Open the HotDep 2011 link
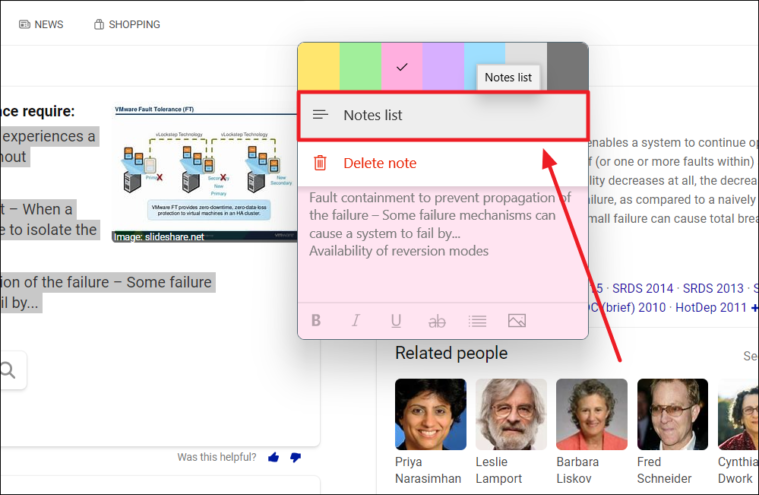The height and width of the screenshot is (495, 759). point(711,307)
